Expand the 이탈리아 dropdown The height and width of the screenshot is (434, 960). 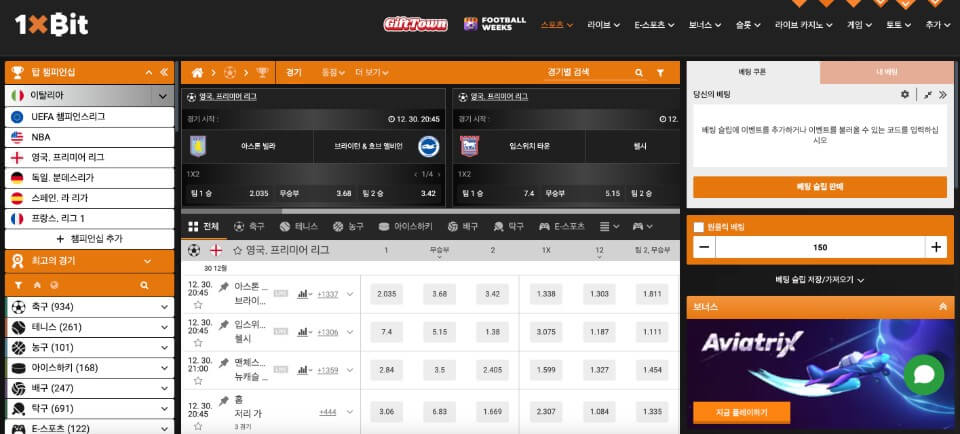click(x=162, y=96)
